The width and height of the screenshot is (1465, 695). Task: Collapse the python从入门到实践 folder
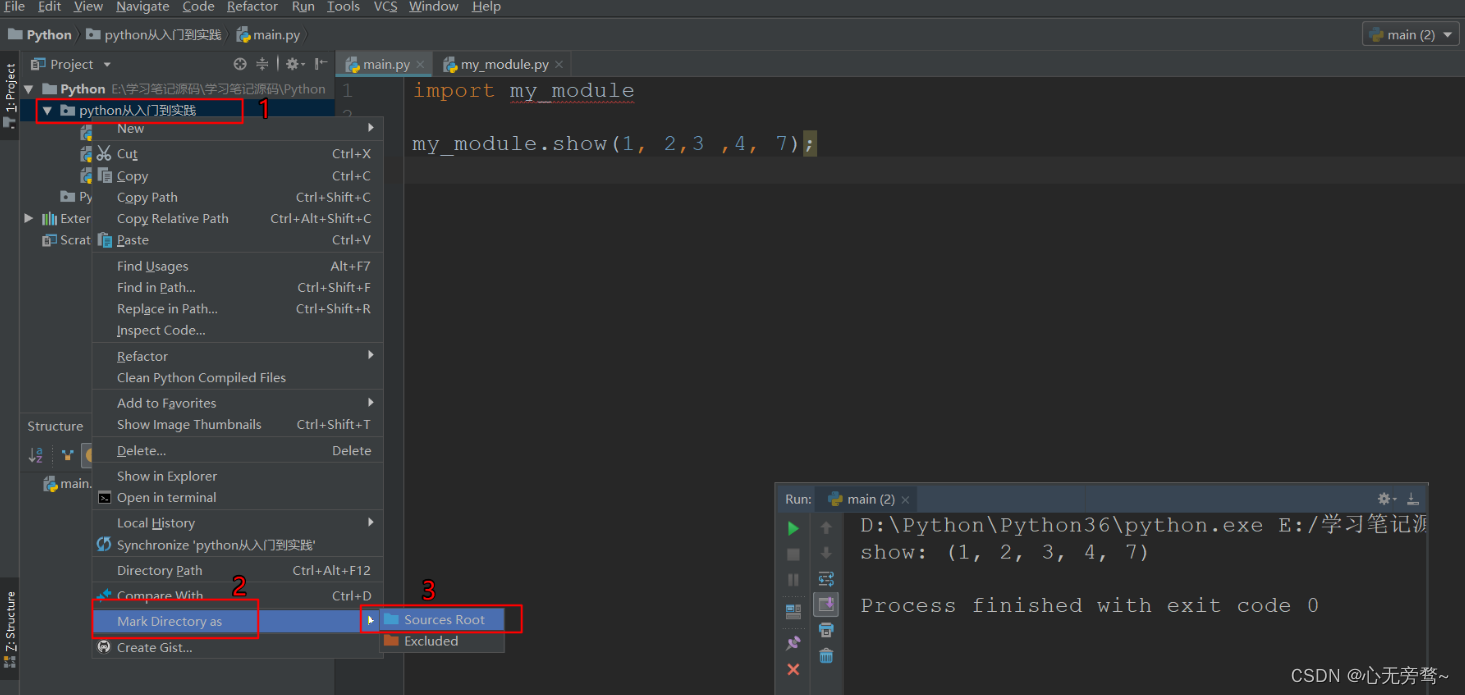[47, 110]
